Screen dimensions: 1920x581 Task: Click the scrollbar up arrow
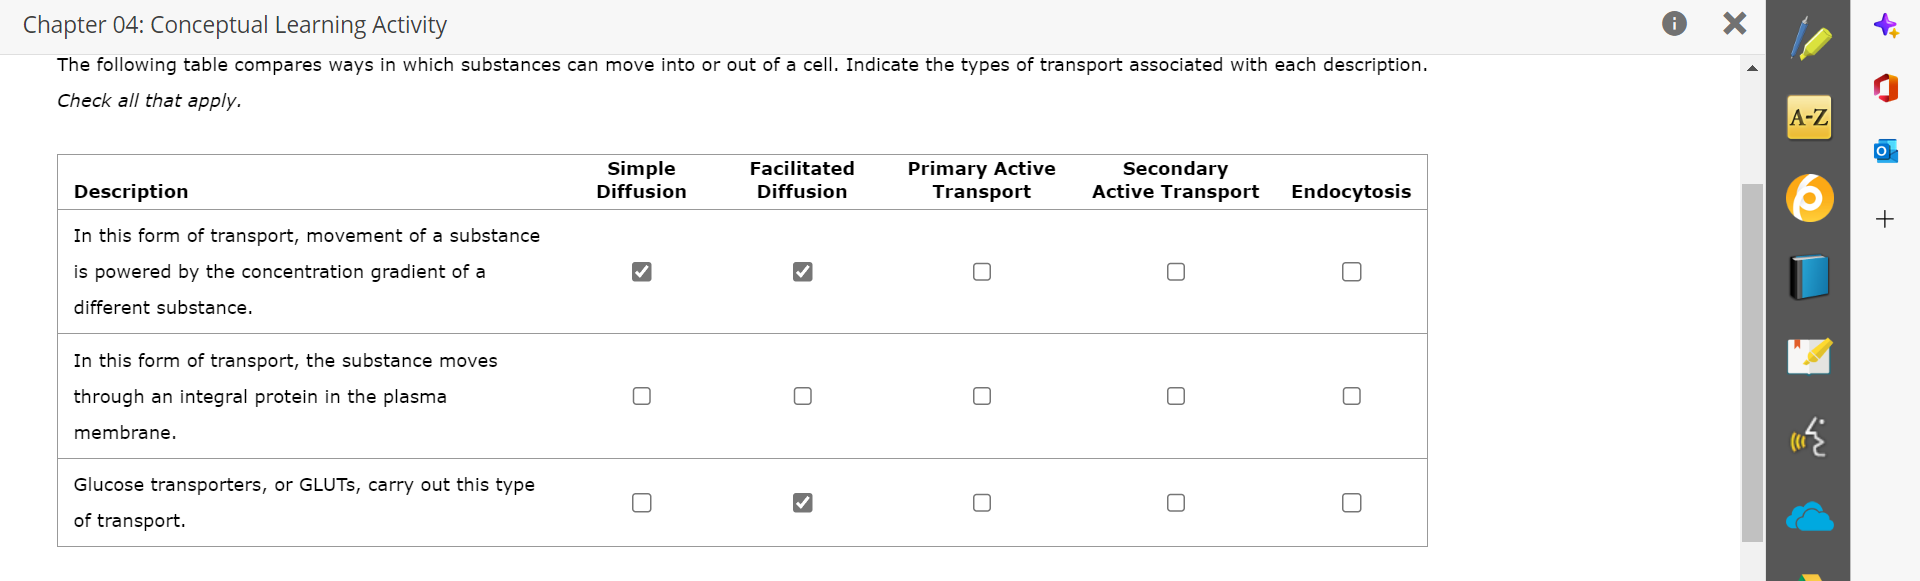(1752, 68)
